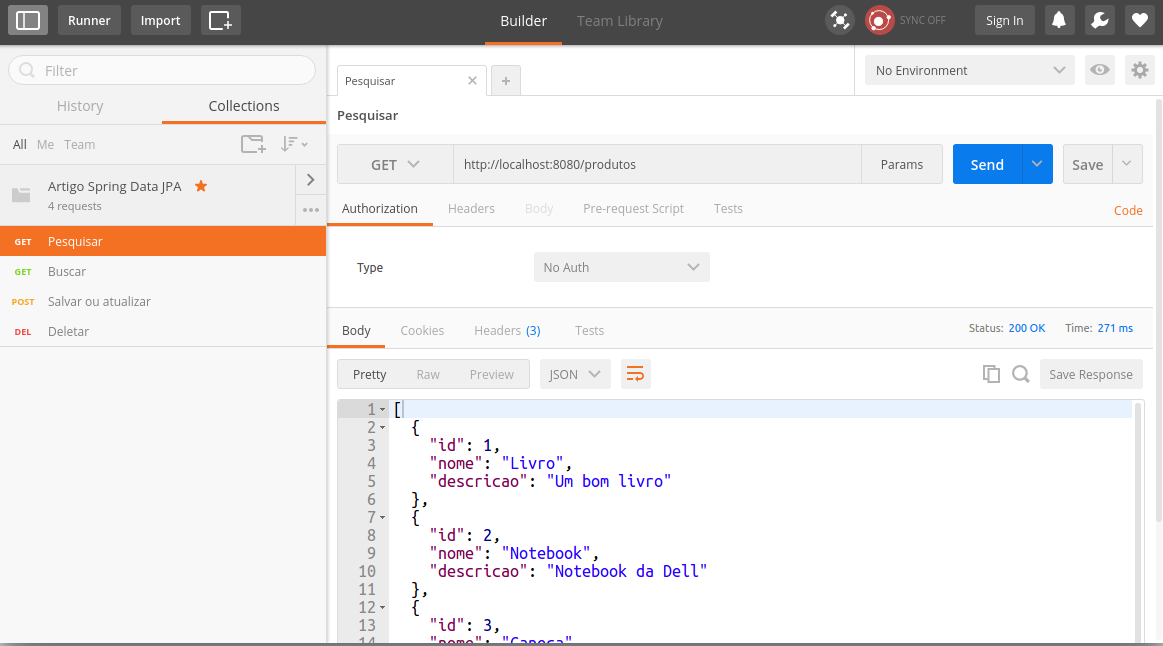This screenshot has height=646, width=1163.
Task: Open the notifications bell
Action: (1059, 20)
